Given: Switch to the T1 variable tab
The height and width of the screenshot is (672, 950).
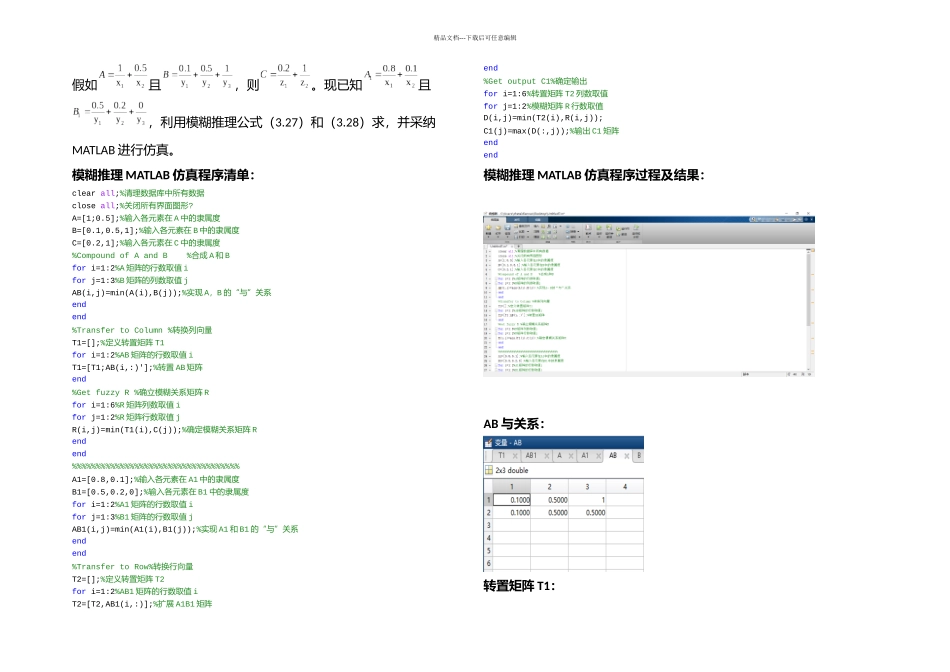Looking at the screenshot, I should coord(501,455).
